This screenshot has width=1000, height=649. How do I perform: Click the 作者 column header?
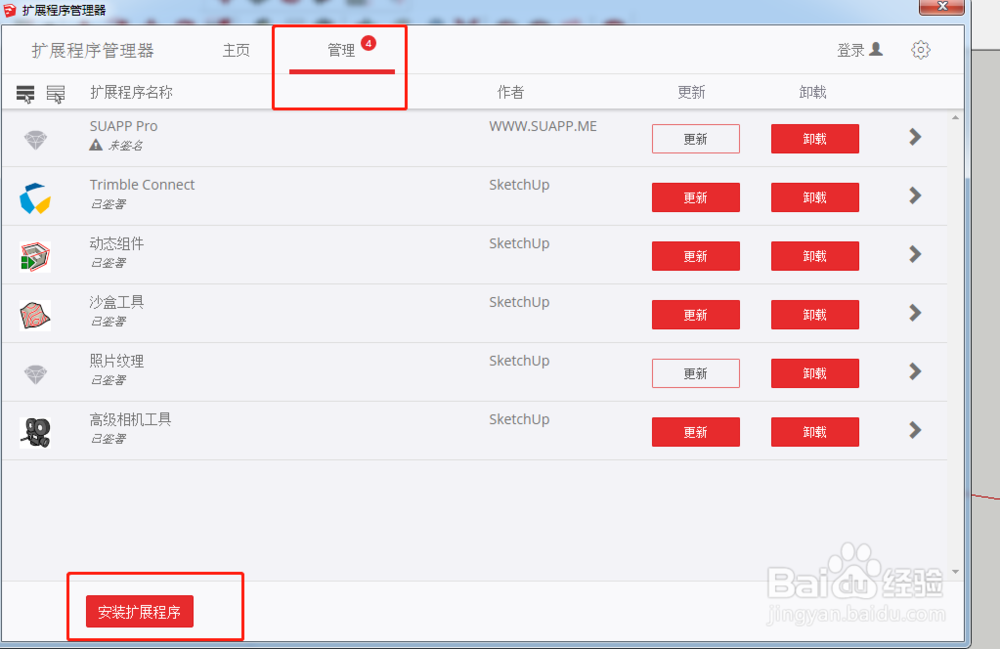coord(511,92)
